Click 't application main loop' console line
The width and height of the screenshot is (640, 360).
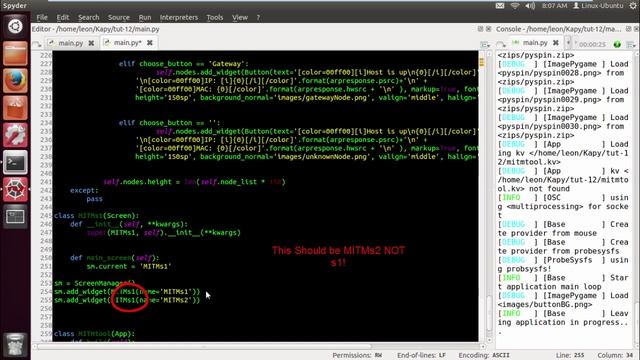549,287
